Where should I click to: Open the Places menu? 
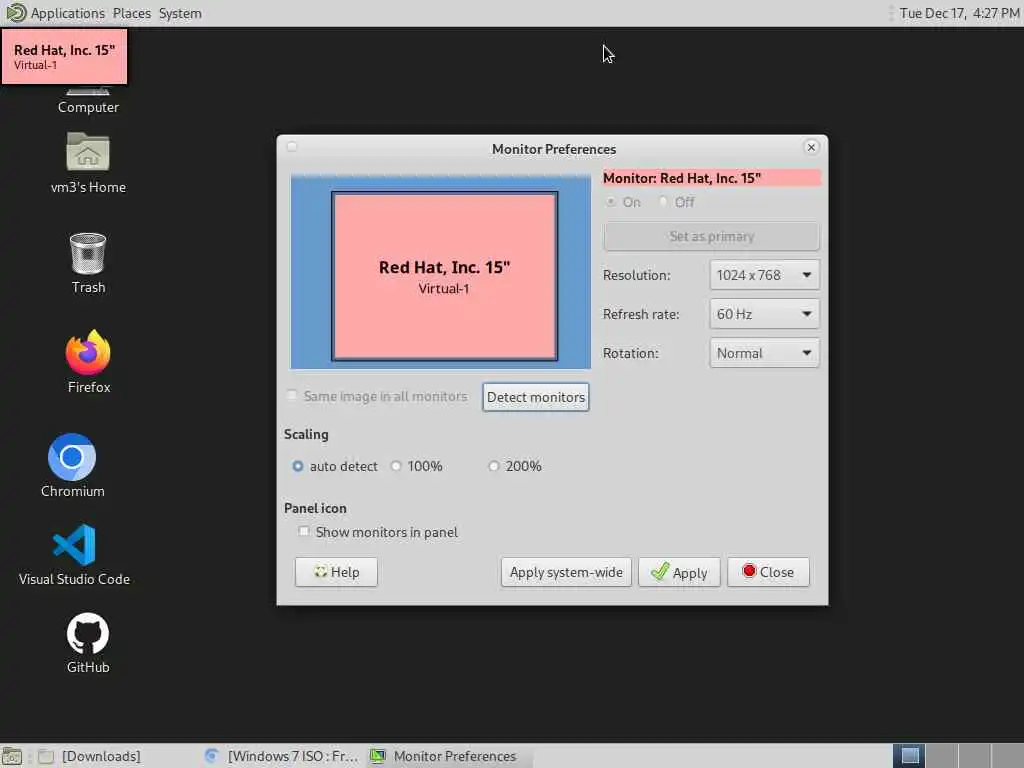tap(131, 13)
